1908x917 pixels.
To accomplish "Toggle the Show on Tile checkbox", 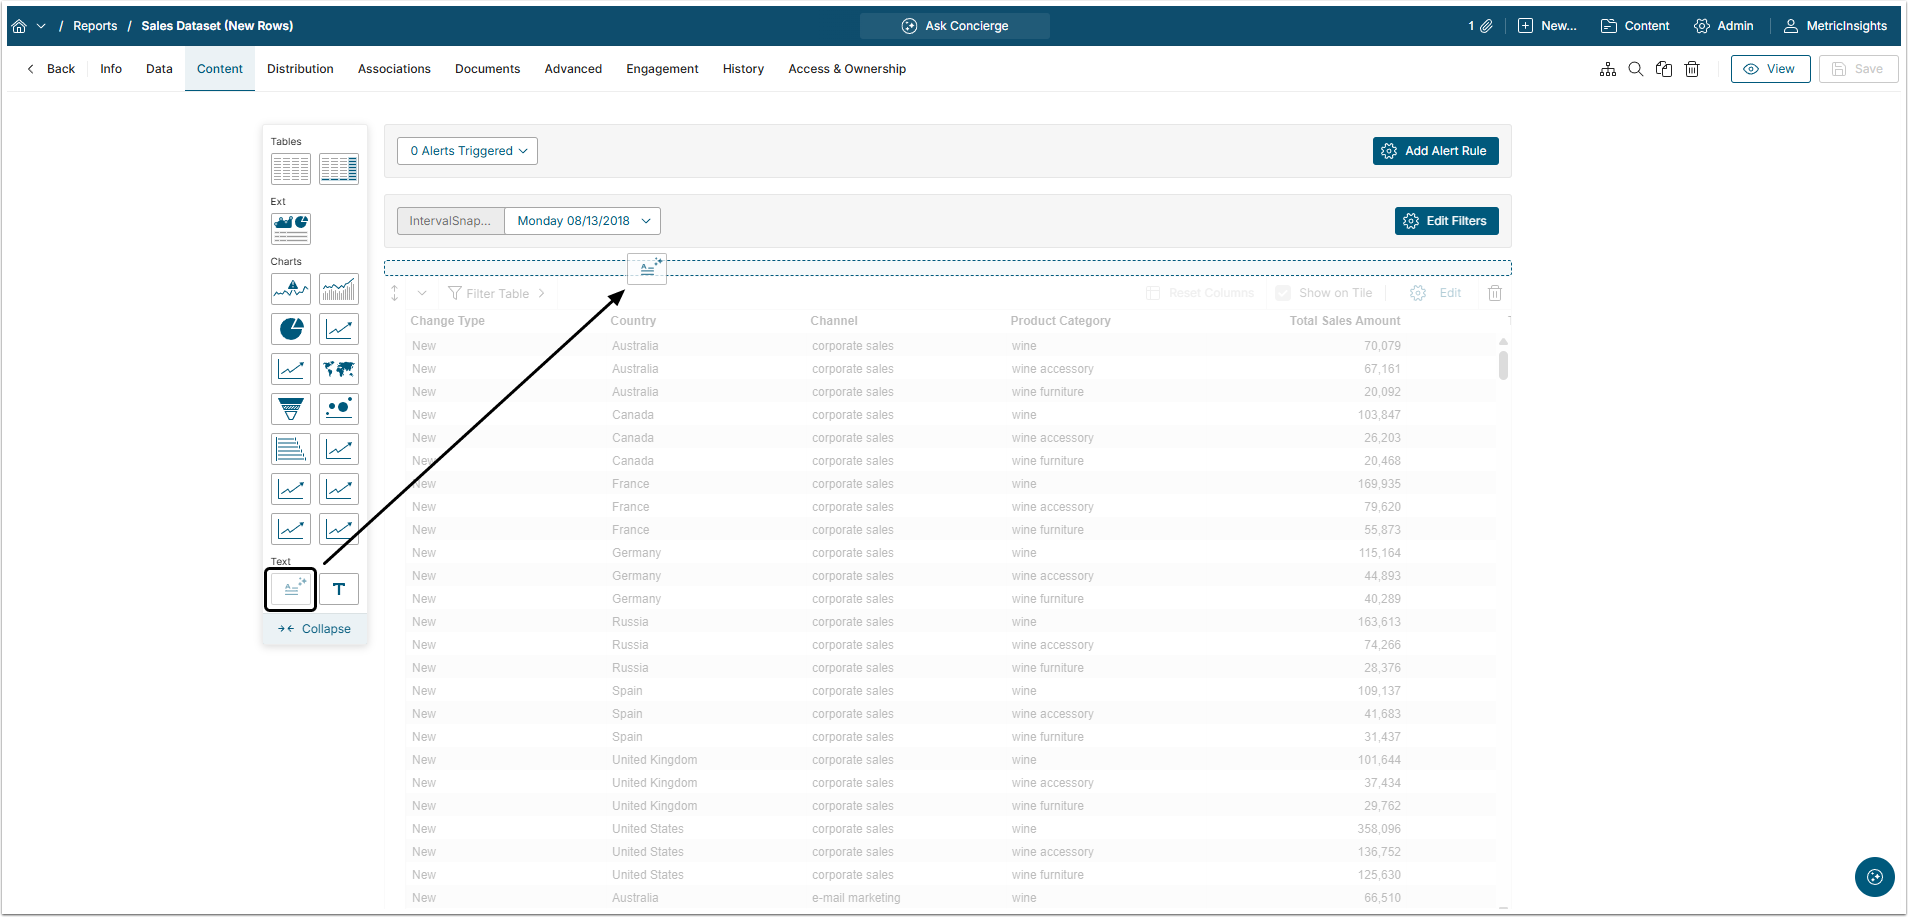I will pyautogui.click(x=1283, y=293).
